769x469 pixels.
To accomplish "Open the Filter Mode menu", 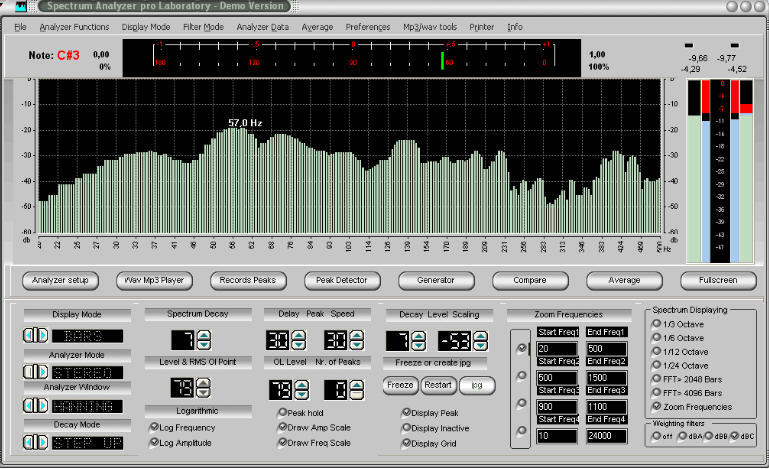I will point(204,27).
